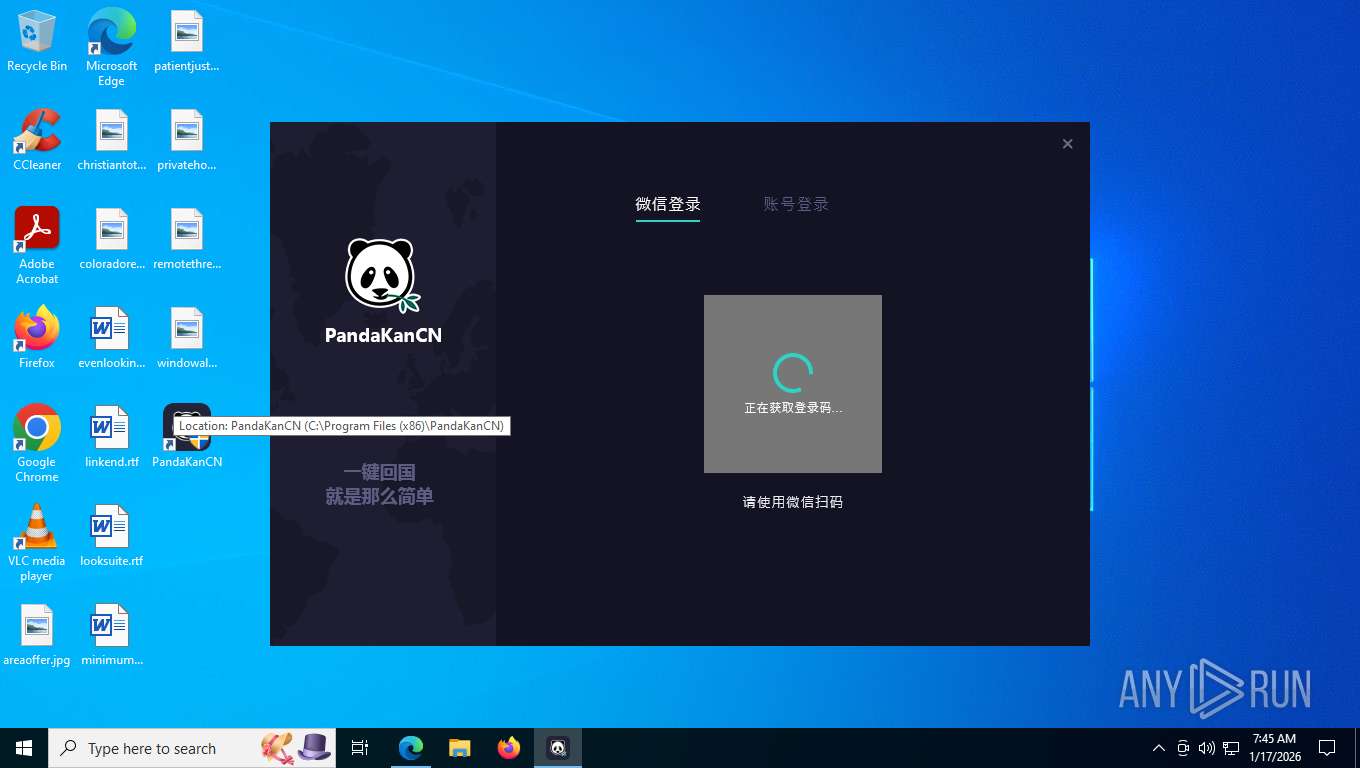This screenshot has height=768, width=1360.
Task: Open the Google Chrome desktop shortcut
Action: (x=37, y=444)
